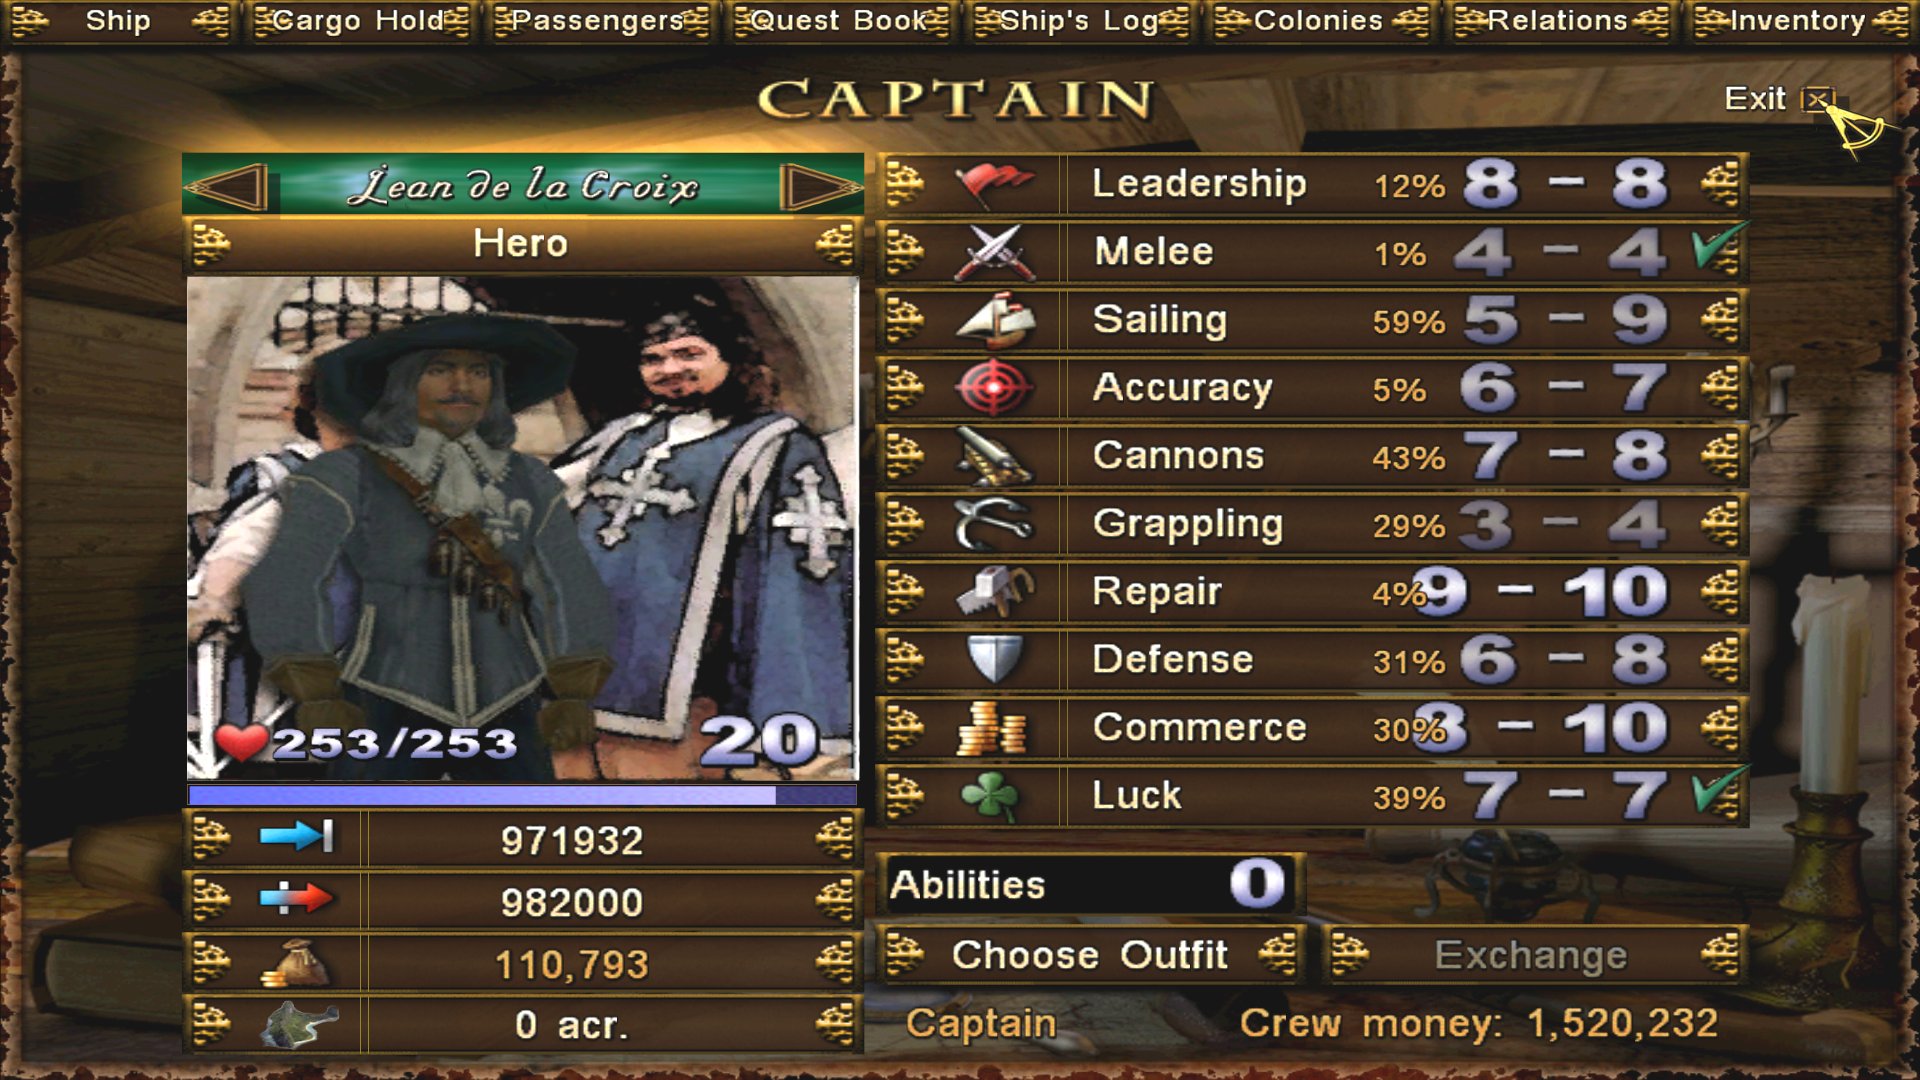Select the Cannons skill icon

coord(993,456)
